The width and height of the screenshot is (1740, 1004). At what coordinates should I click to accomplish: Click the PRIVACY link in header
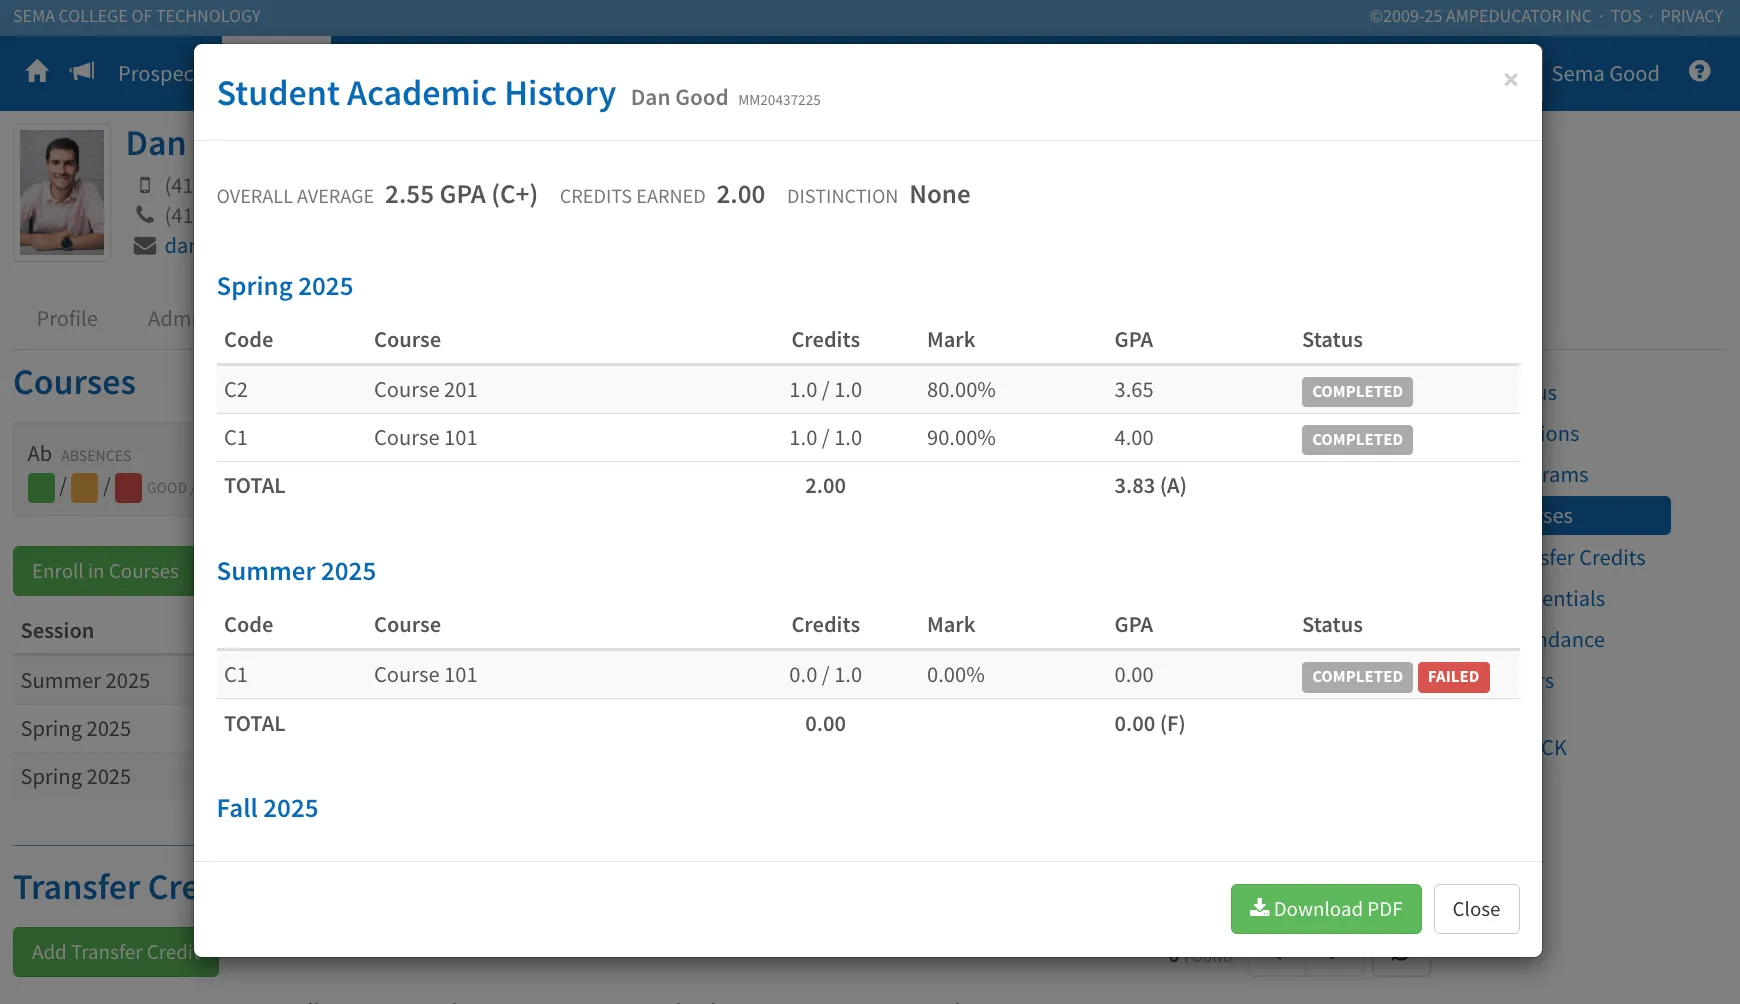coord(1692,16)
